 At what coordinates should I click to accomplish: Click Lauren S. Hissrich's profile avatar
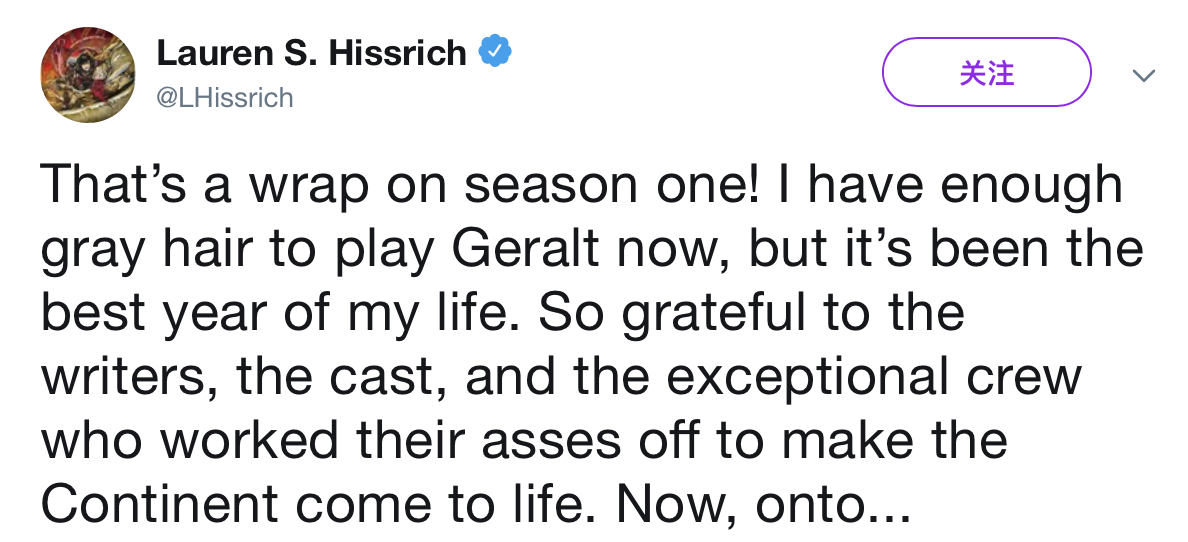(x=88, y=75)
